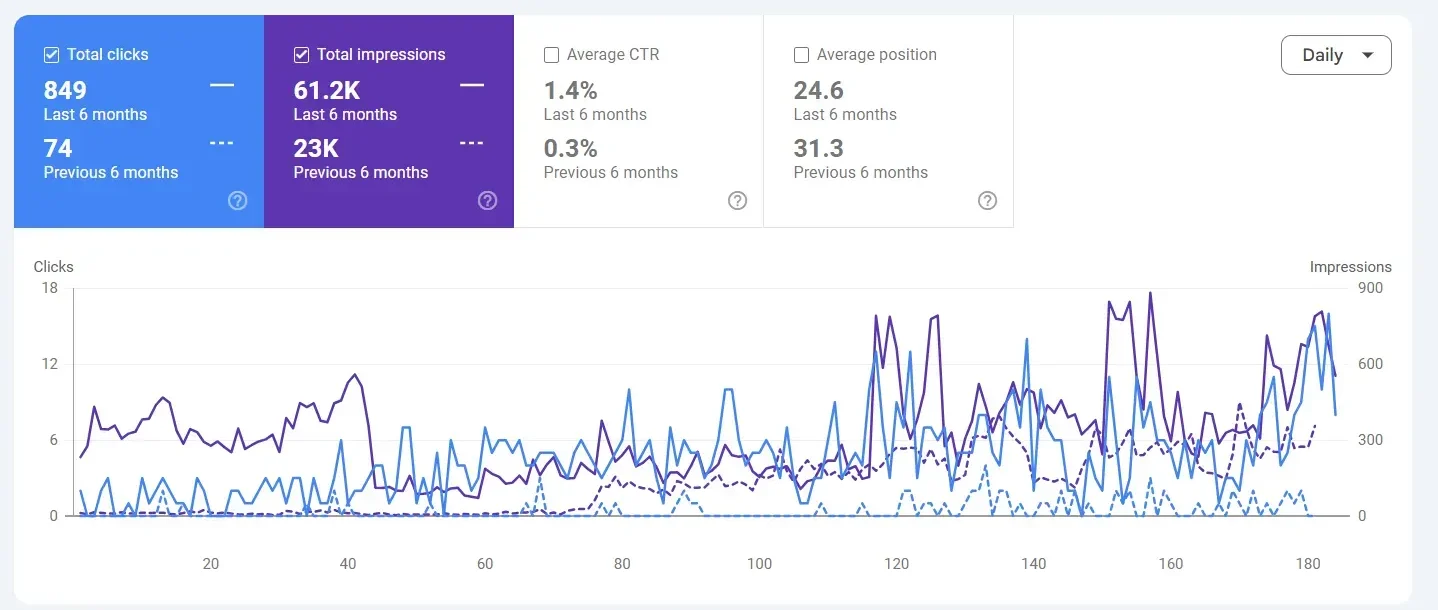Click dashed line indicator on impressions card
Screen dimensions: 1438x610
coord(471,142)
